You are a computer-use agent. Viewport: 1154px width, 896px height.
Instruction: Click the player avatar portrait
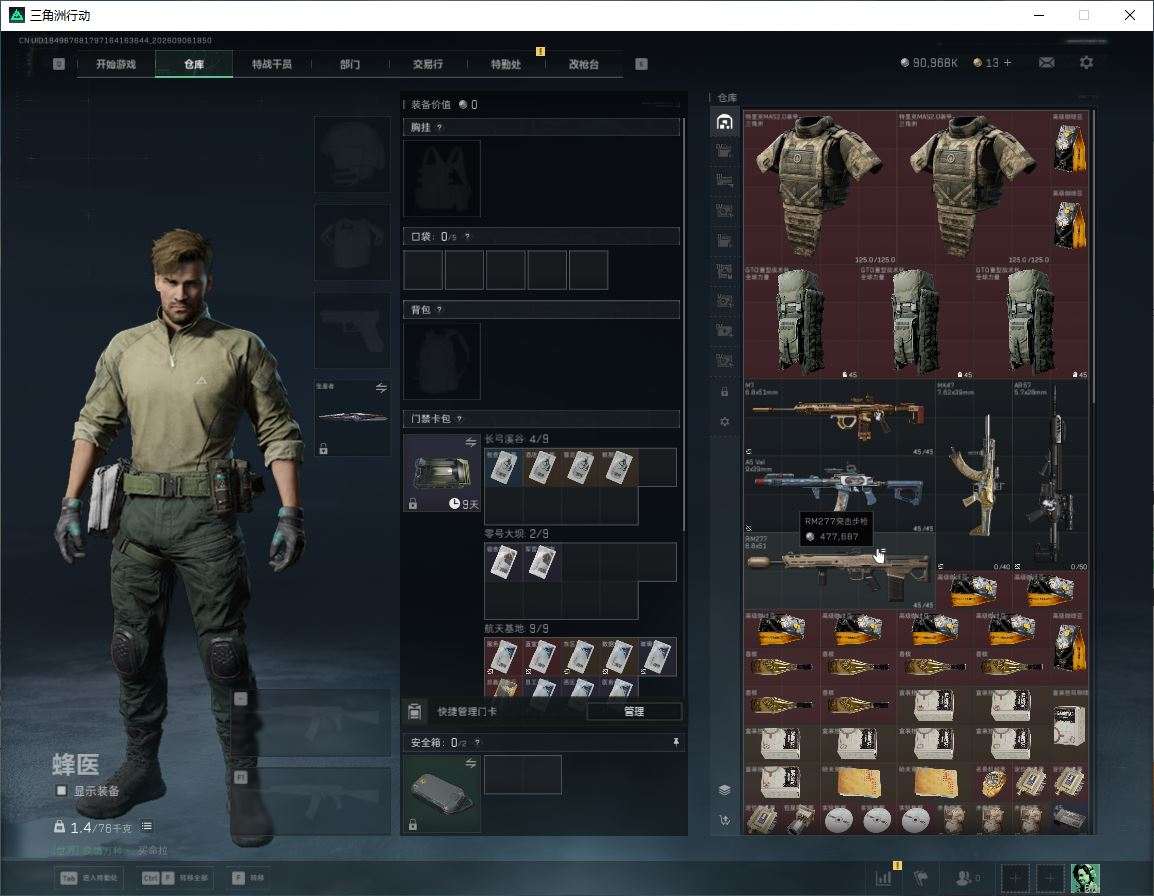click(1085, 878)
